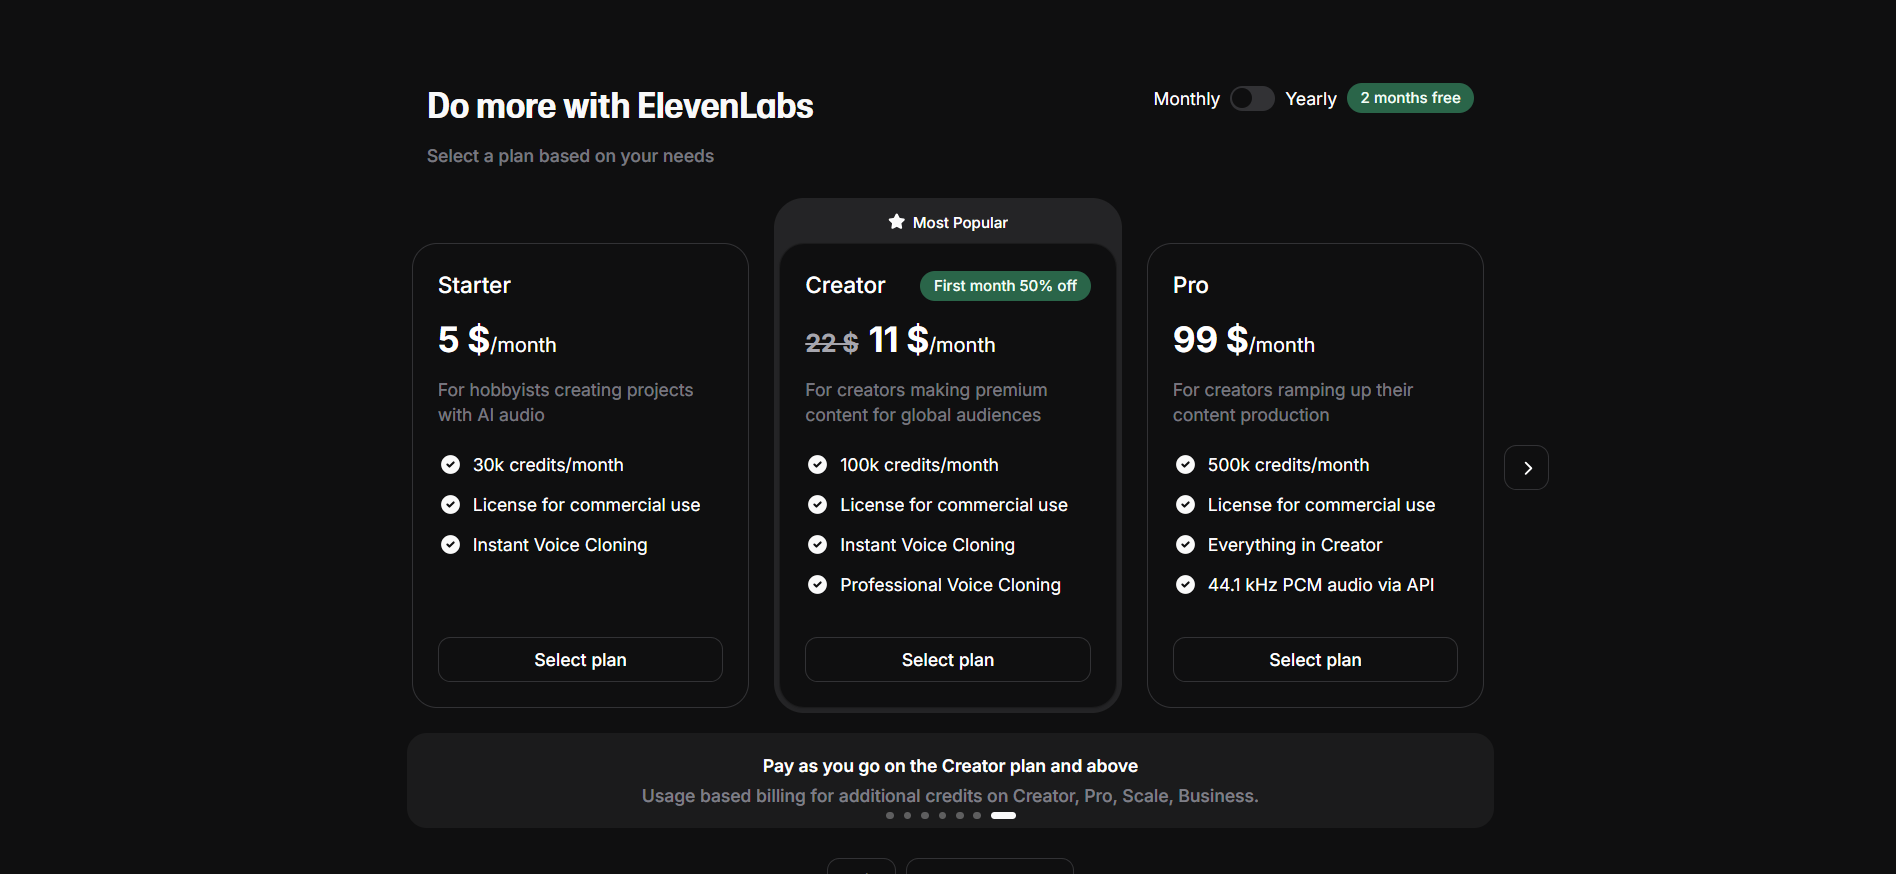Click Usage based billing description text
The image size is (1896, 874).
coord(950,796)
